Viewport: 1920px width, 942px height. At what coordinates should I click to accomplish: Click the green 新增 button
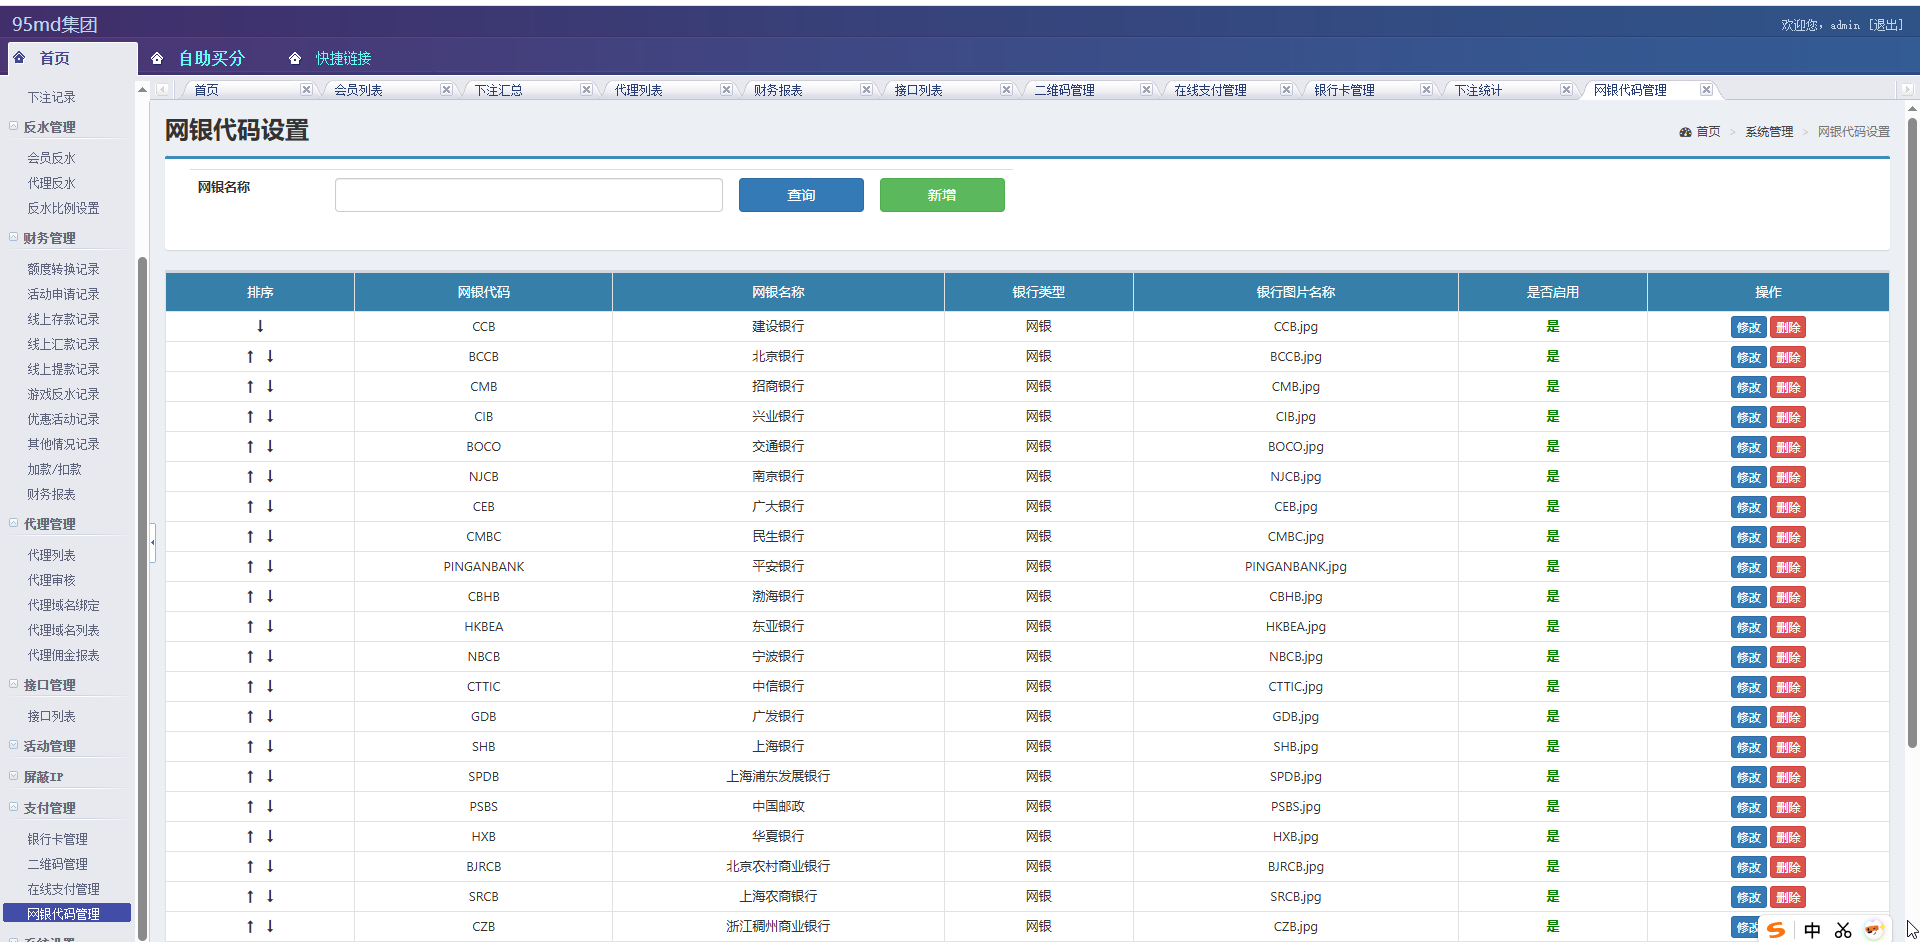coord(942,195)
